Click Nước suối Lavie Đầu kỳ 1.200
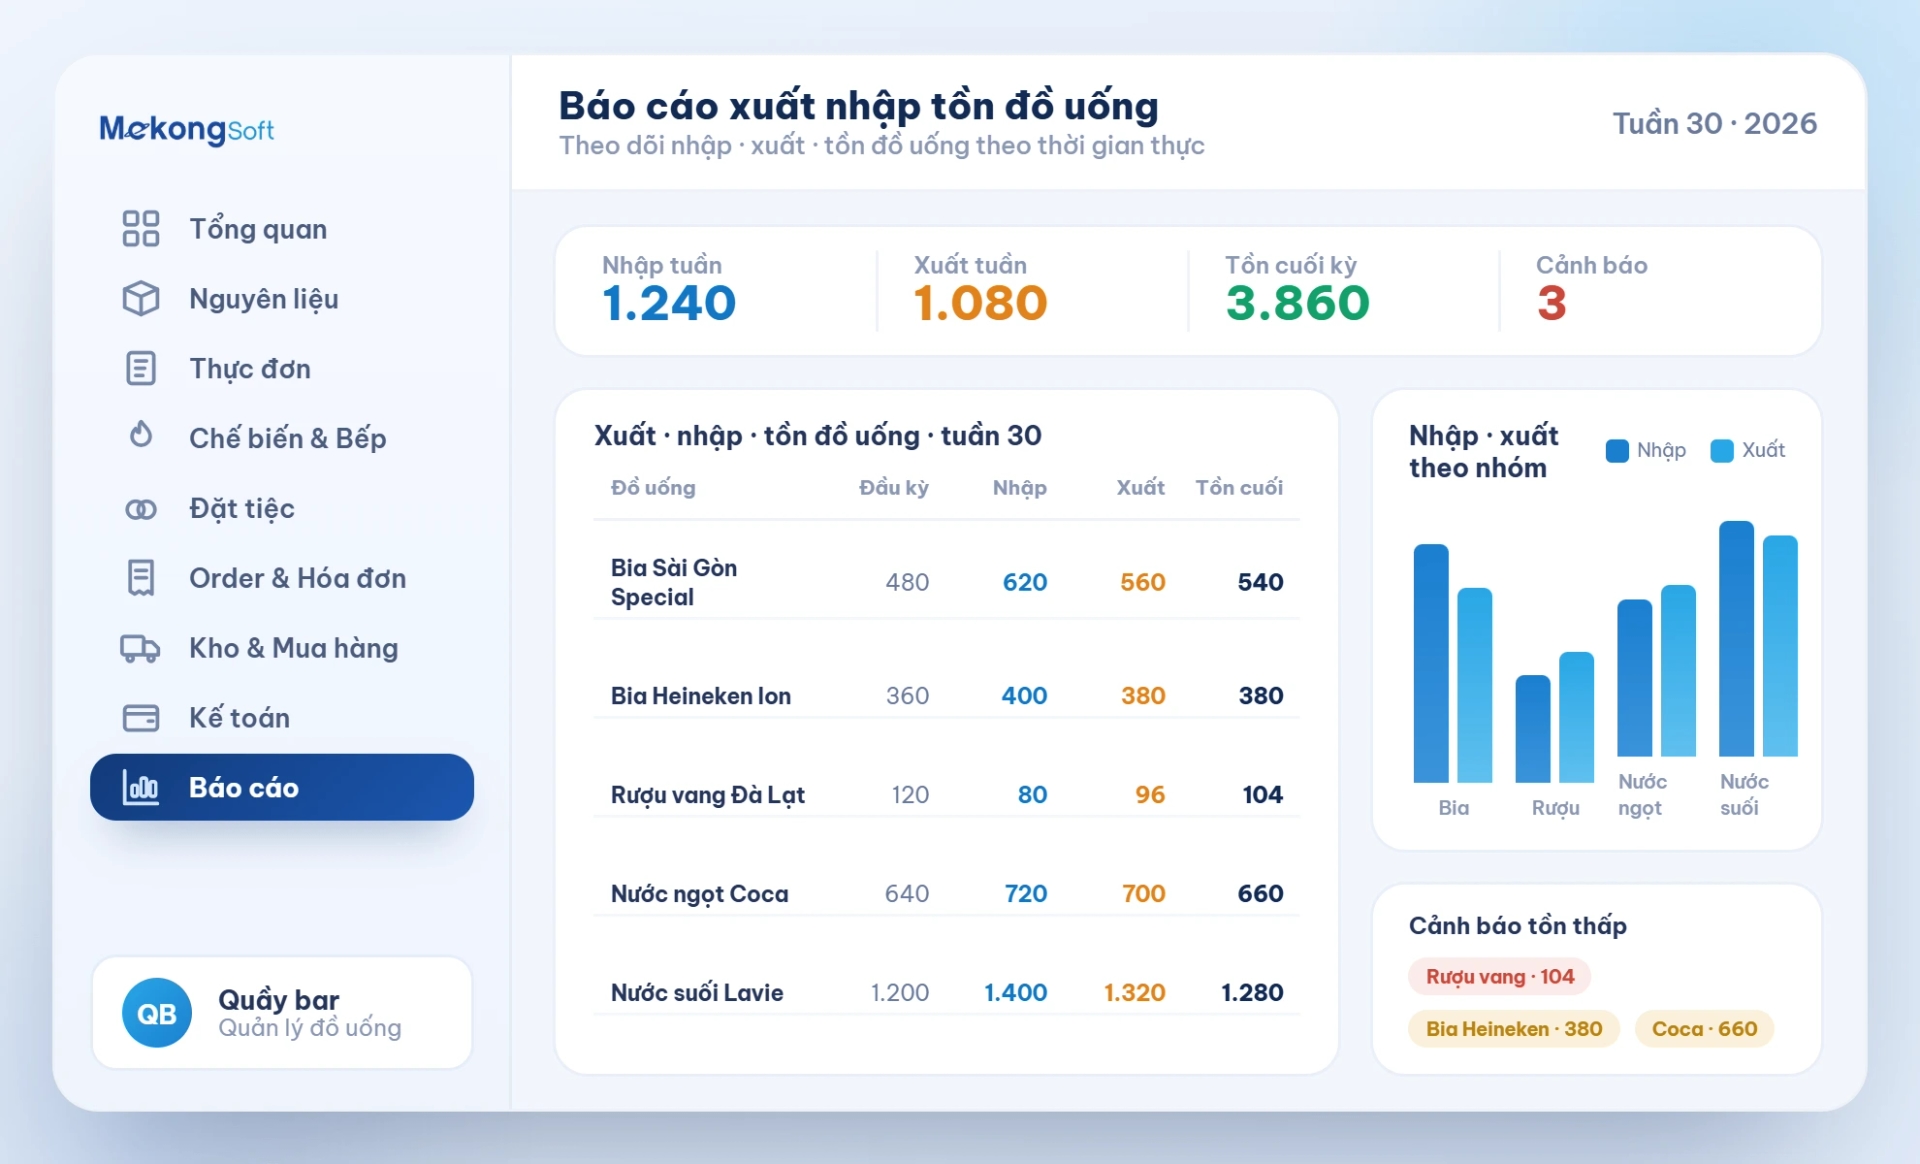This screenshot has width=1920, height=1164. (x=900, y=993)
